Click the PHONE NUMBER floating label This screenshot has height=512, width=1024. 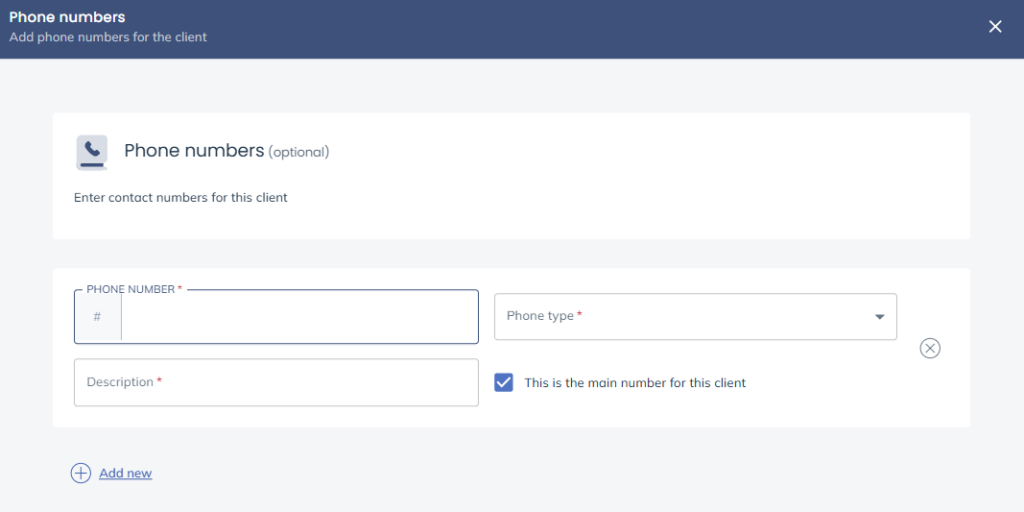[x=131, y=289]
